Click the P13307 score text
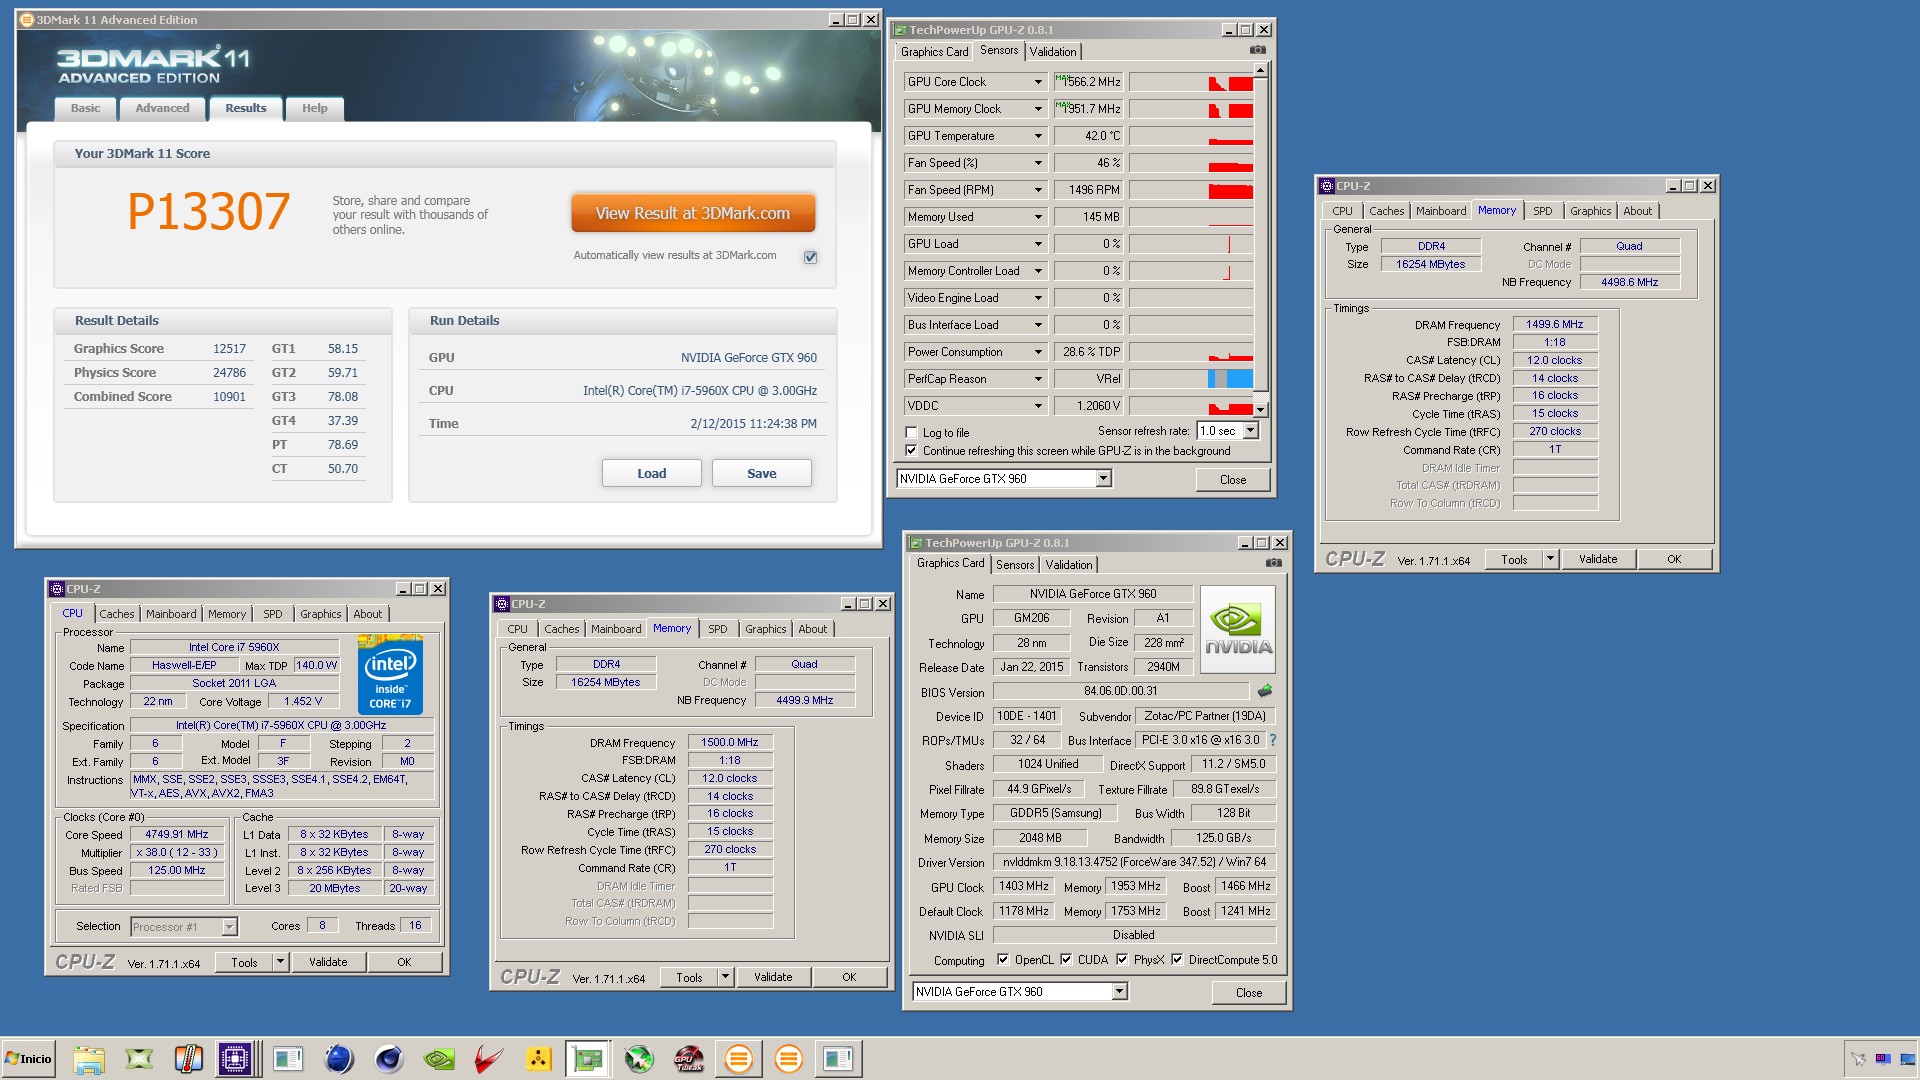 [x=208, y=212]
